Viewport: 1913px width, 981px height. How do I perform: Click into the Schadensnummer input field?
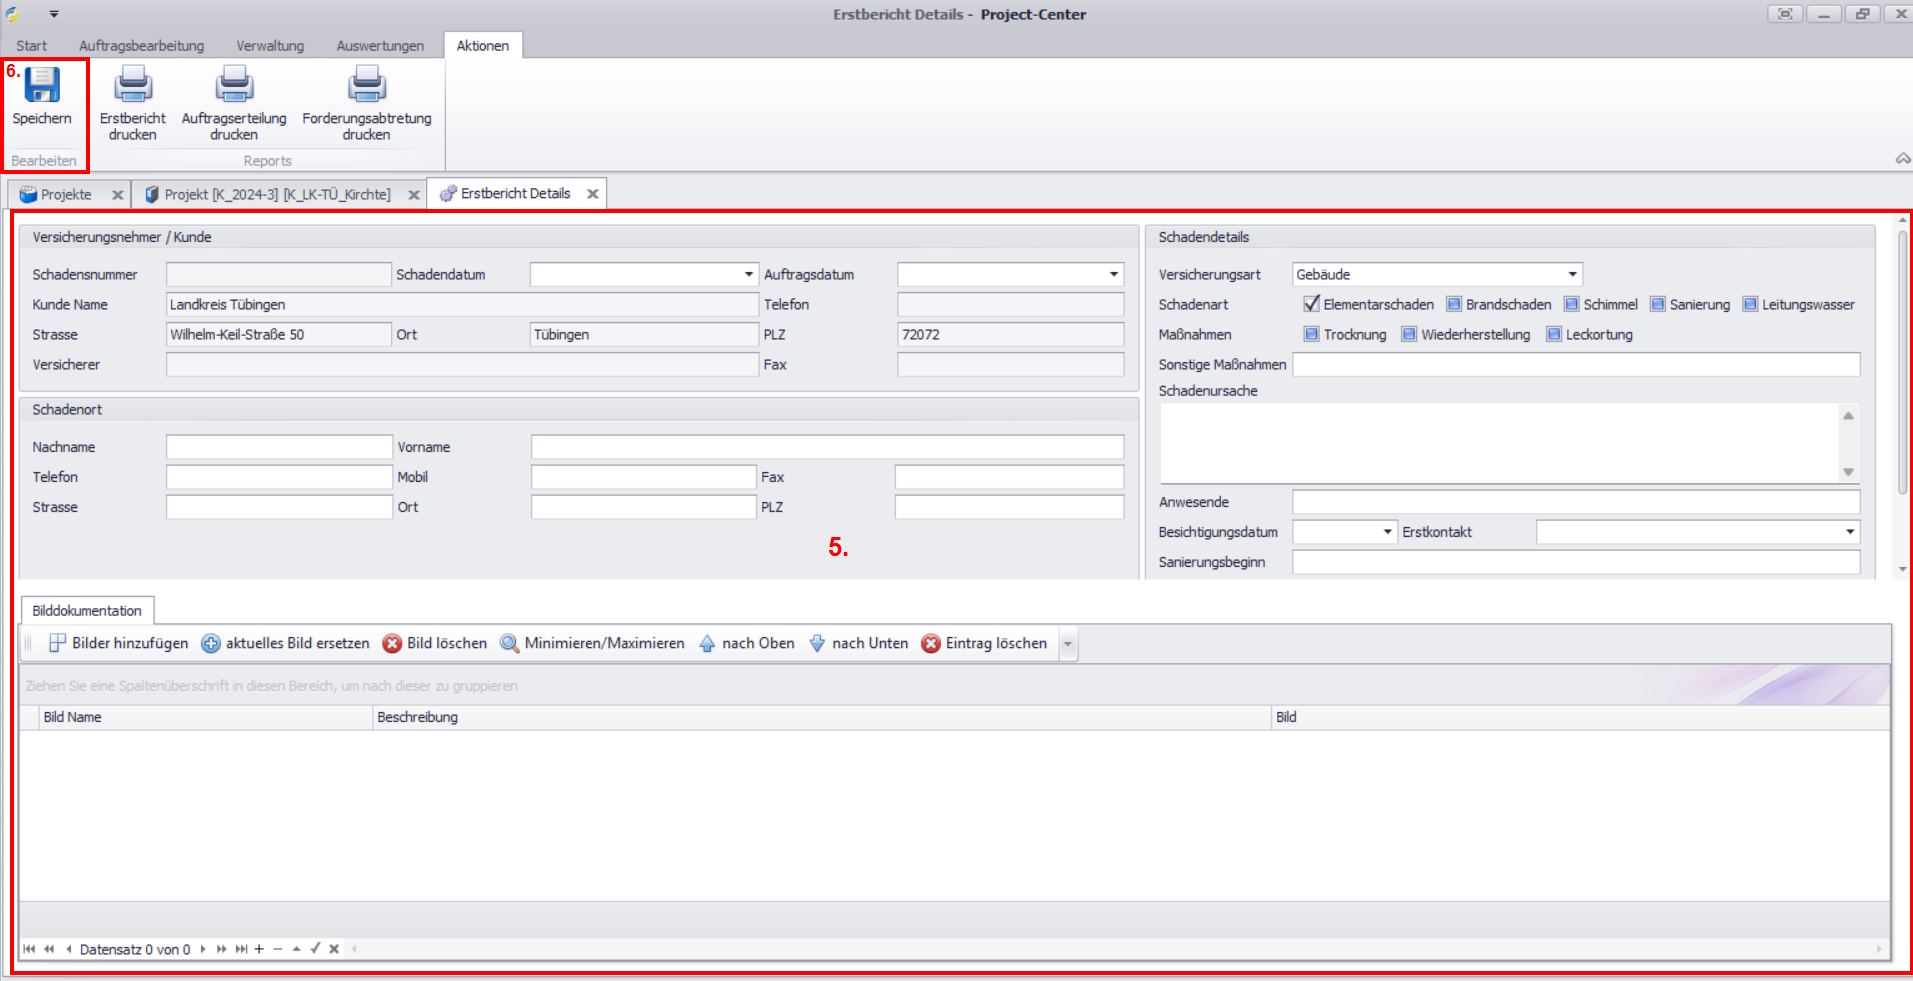278,274
